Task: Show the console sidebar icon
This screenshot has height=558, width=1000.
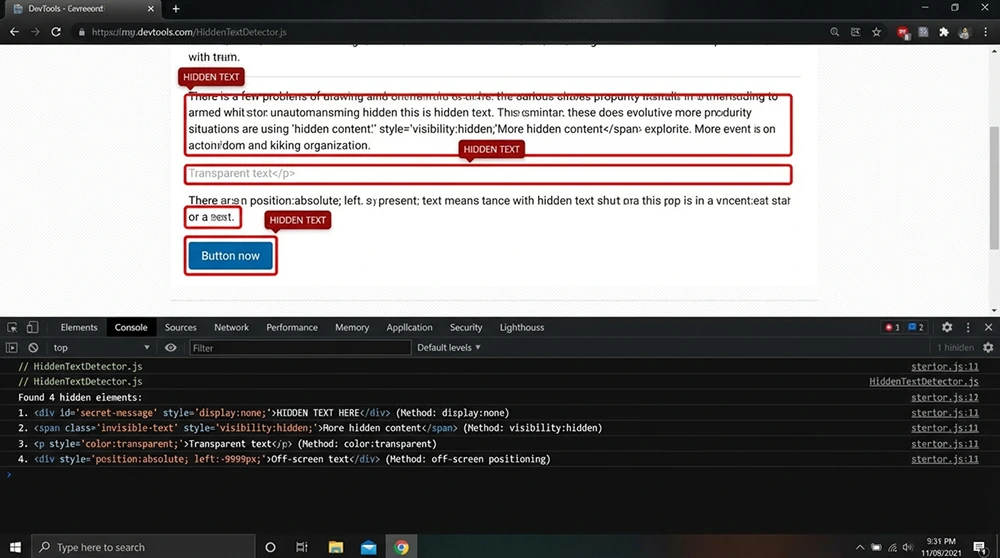Action: point(12,348)
